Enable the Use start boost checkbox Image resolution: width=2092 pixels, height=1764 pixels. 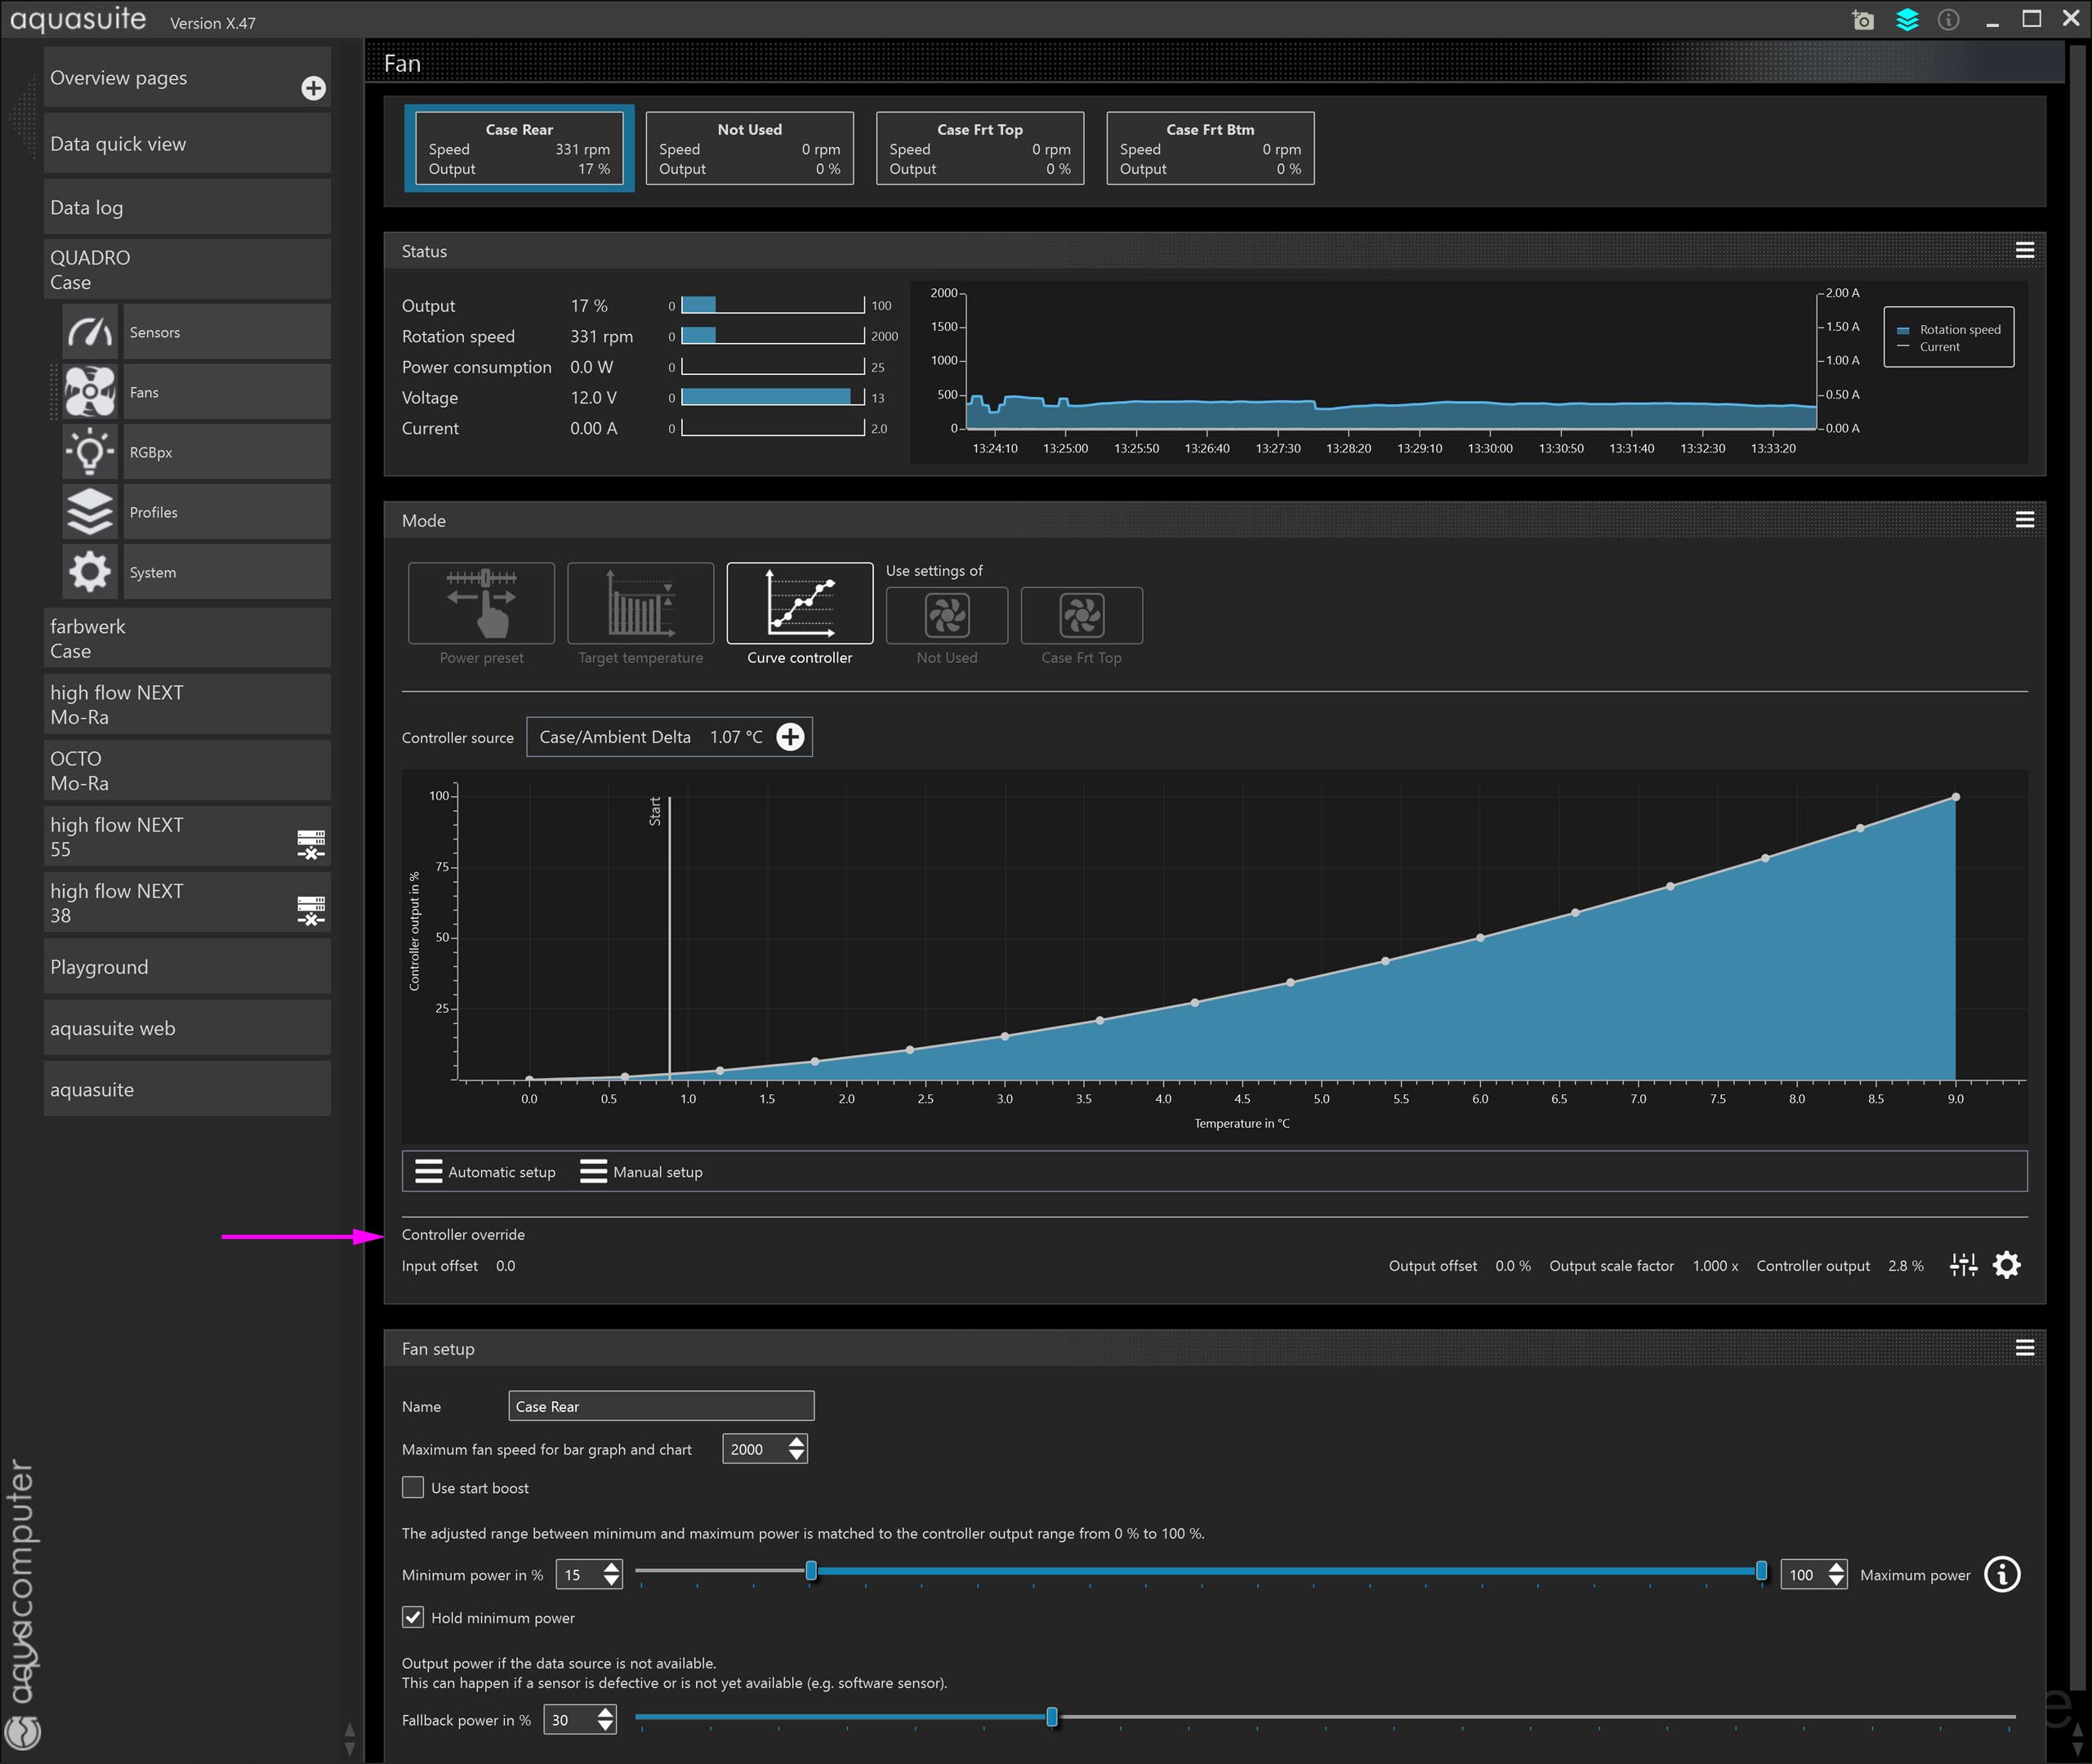point(413,1487)
